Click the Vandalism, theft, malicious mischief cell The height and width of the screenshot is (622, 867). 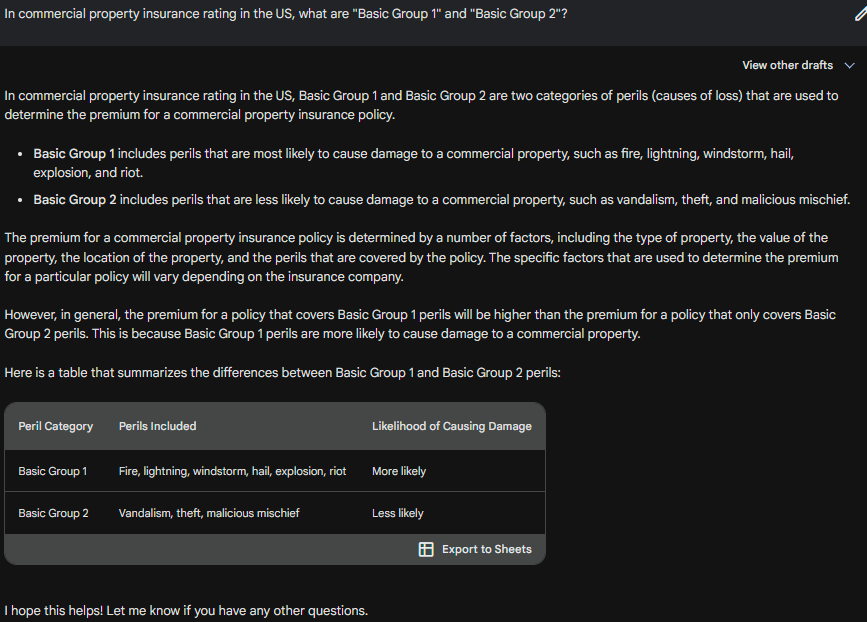(209, 513)
